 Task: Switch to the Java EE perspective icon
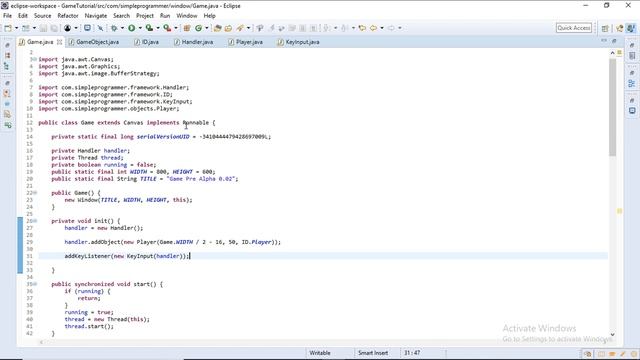click(x=620, y=28)
